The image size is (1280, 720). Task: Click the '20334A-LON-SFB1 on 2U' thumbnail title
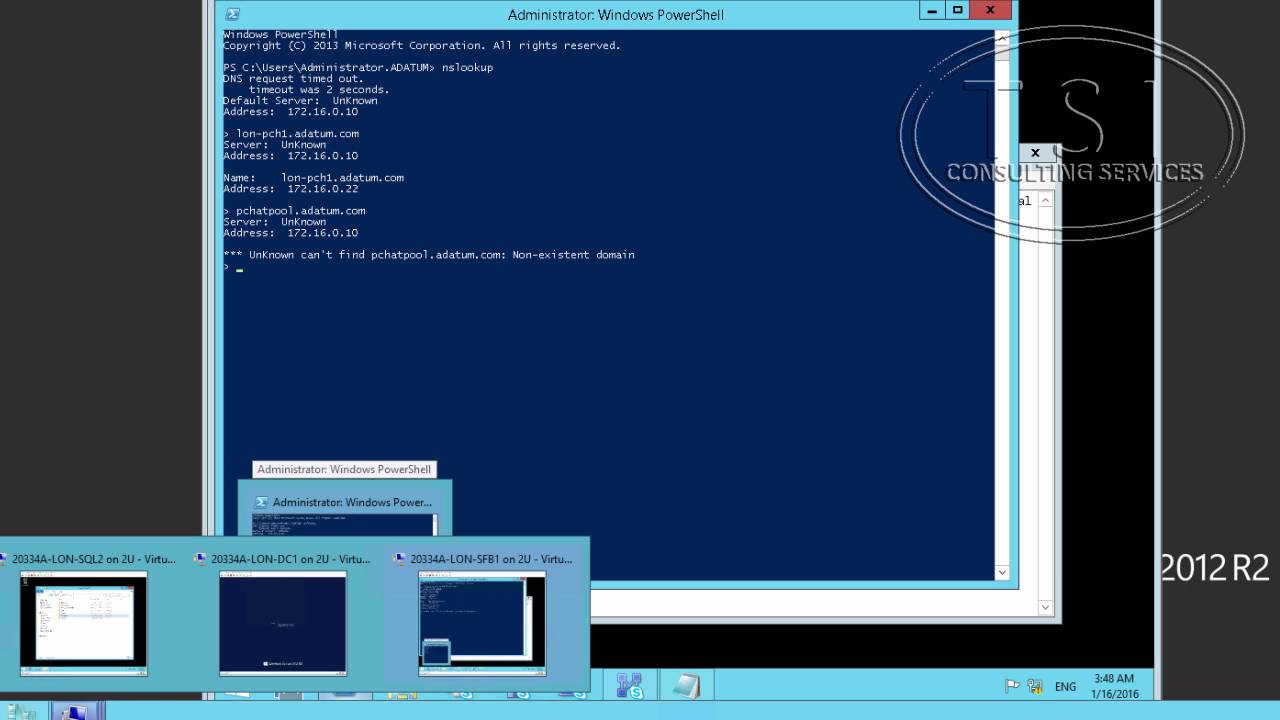coord(491,559)
